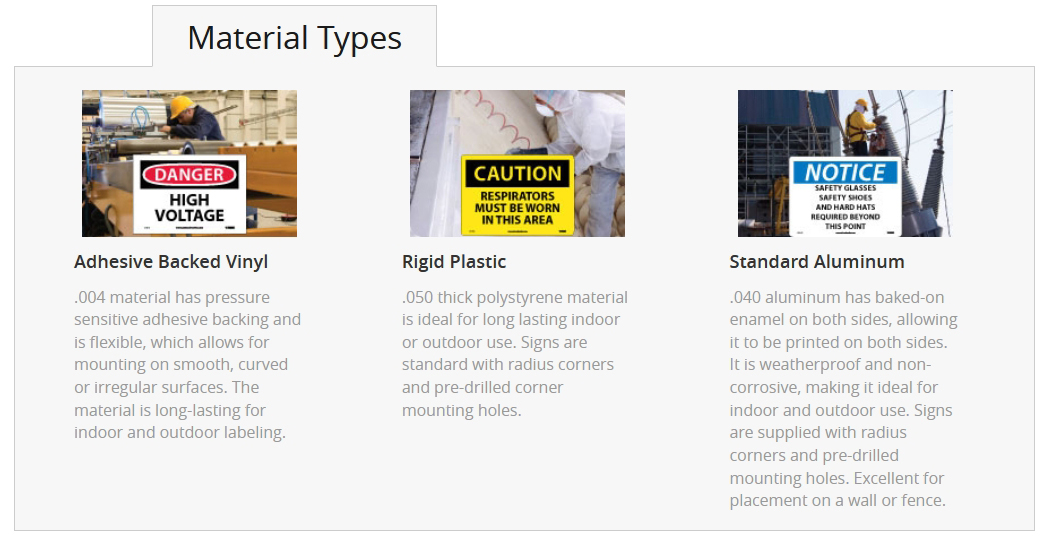1059x552 pixels.
Task: Click the yellow CAUTION sign header
Action: 517,174
